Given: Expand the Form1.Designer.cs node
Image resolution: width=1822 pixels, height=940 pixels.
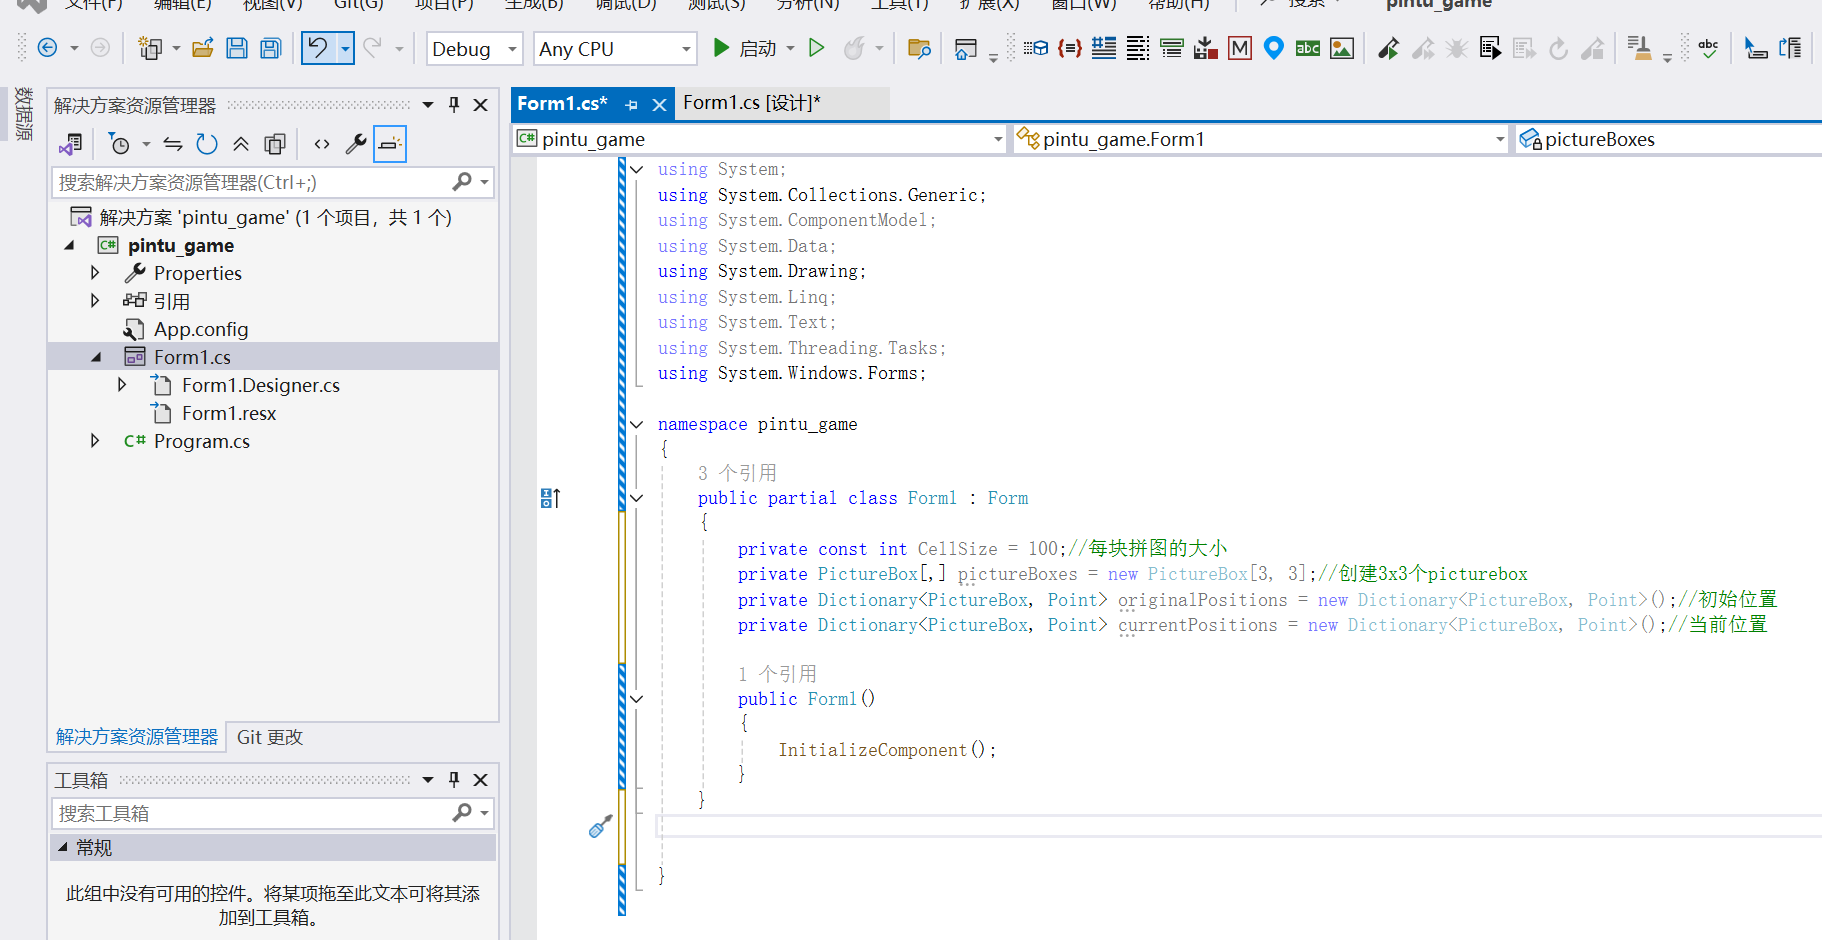Looking at the screenshot, I should point(122,385).
